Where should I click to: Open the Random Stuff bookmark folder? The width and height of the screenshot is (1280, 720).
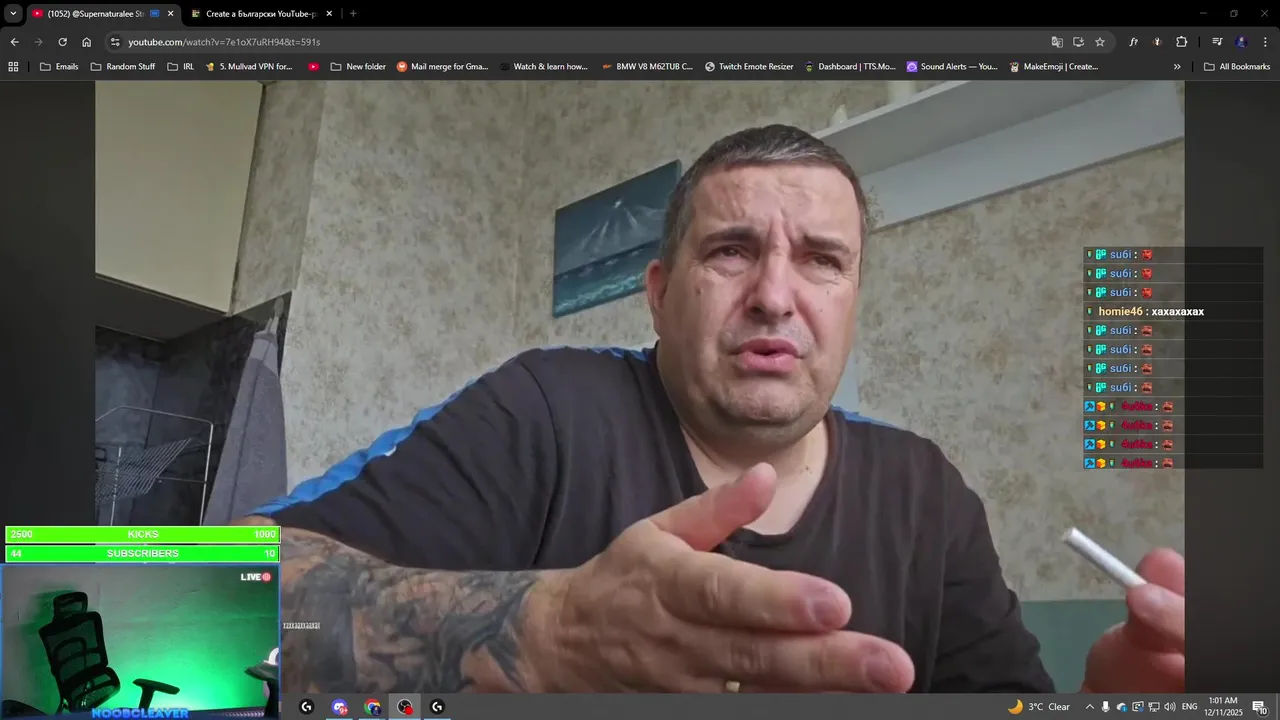[x=123, y=66]
